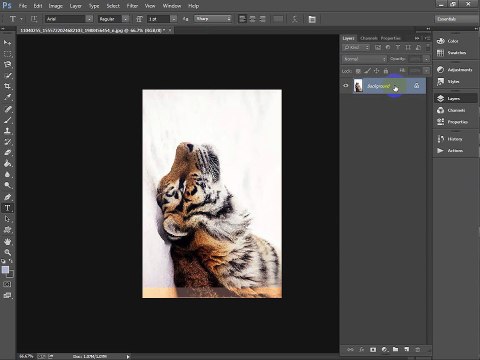Image resolution: width=480 pixels, height=360 pixels.
Task: Change the screen mode icon
Action: 7,295
